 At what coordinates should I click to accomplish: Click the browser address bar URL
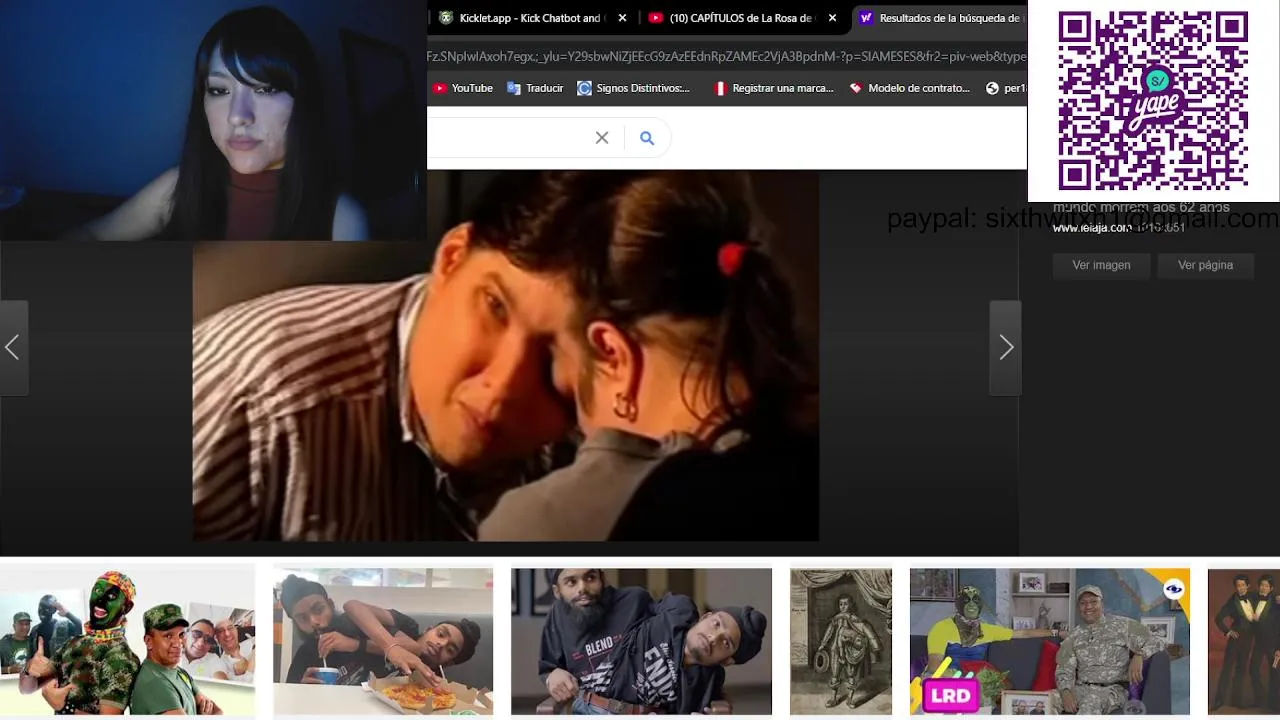(727, 57)
